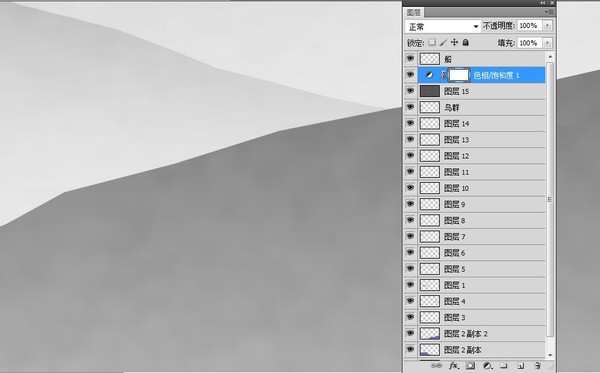Click the delete layer trash icon
The image size is (600, 373).
[x=538, y=366]
